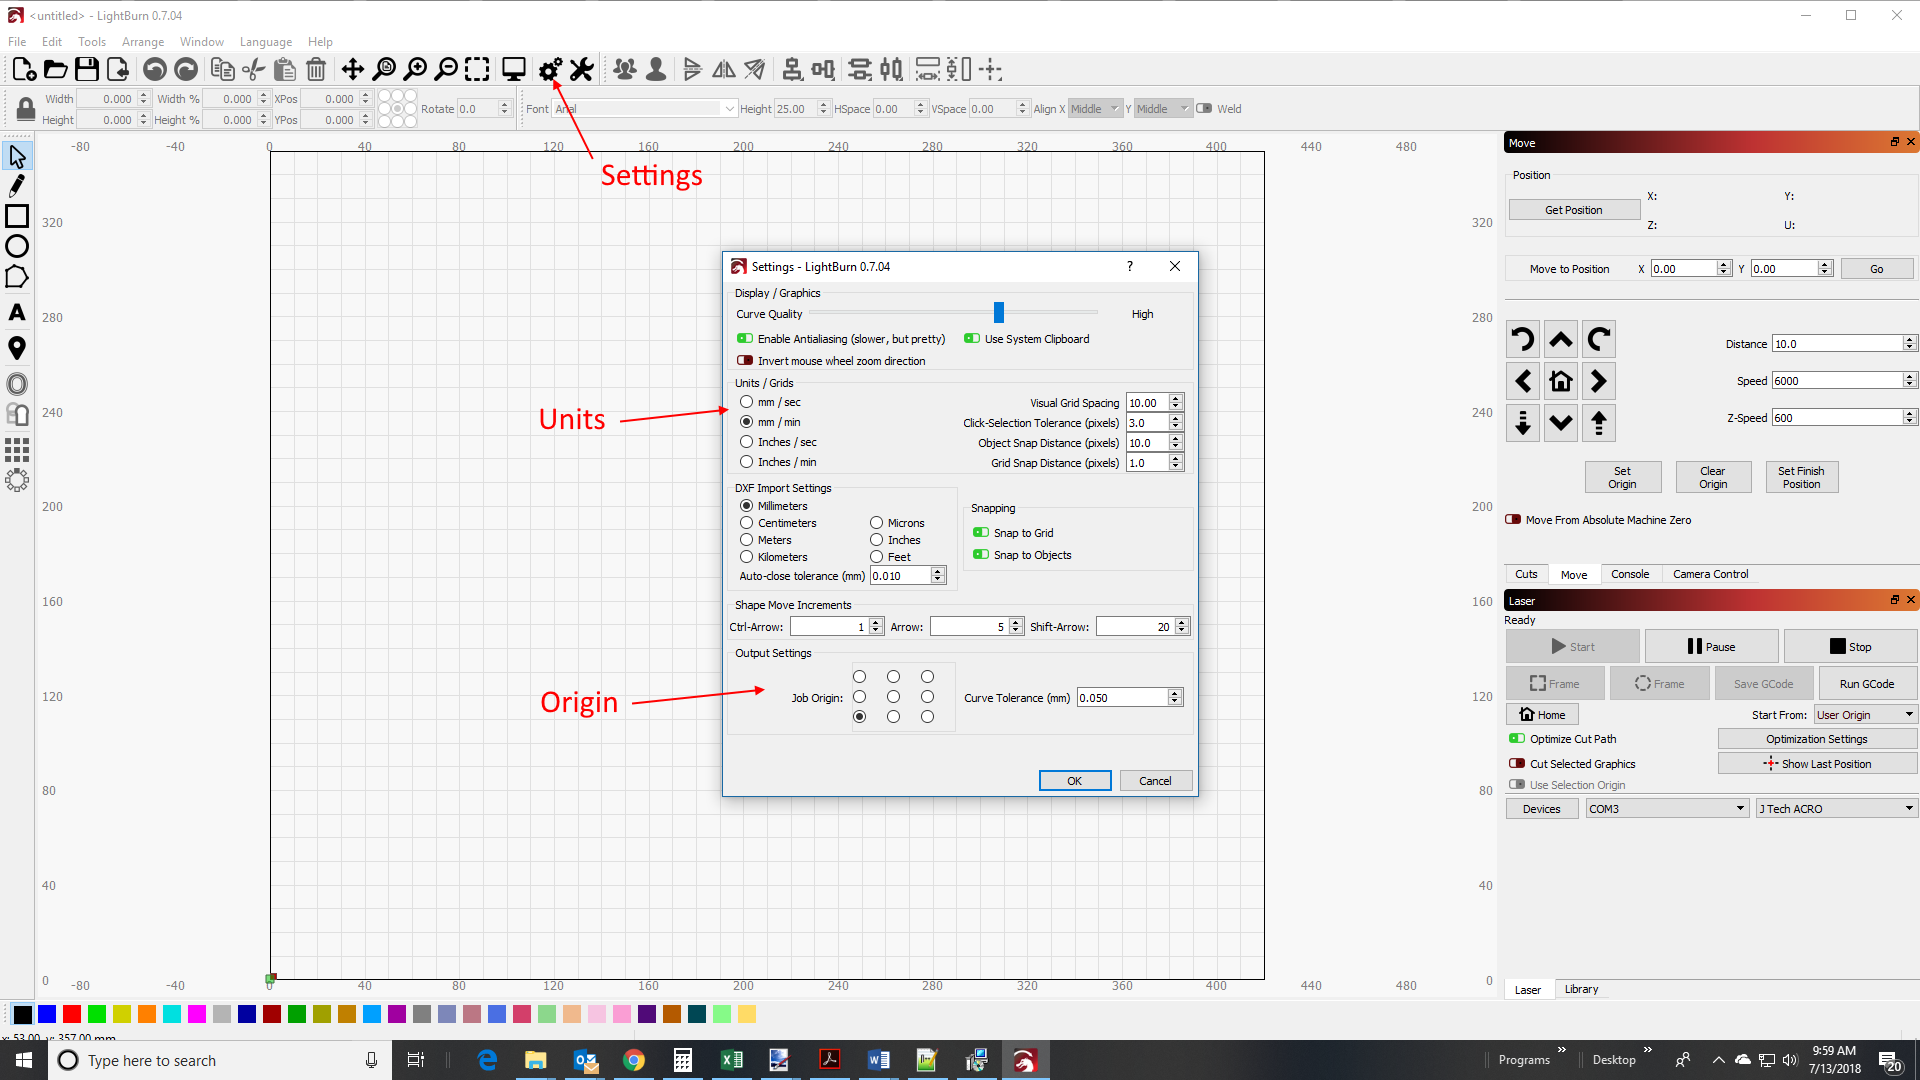Select Microns DXF import option
The height and width of the screenshot is (1080, 1920).
(x=877, y=523)
